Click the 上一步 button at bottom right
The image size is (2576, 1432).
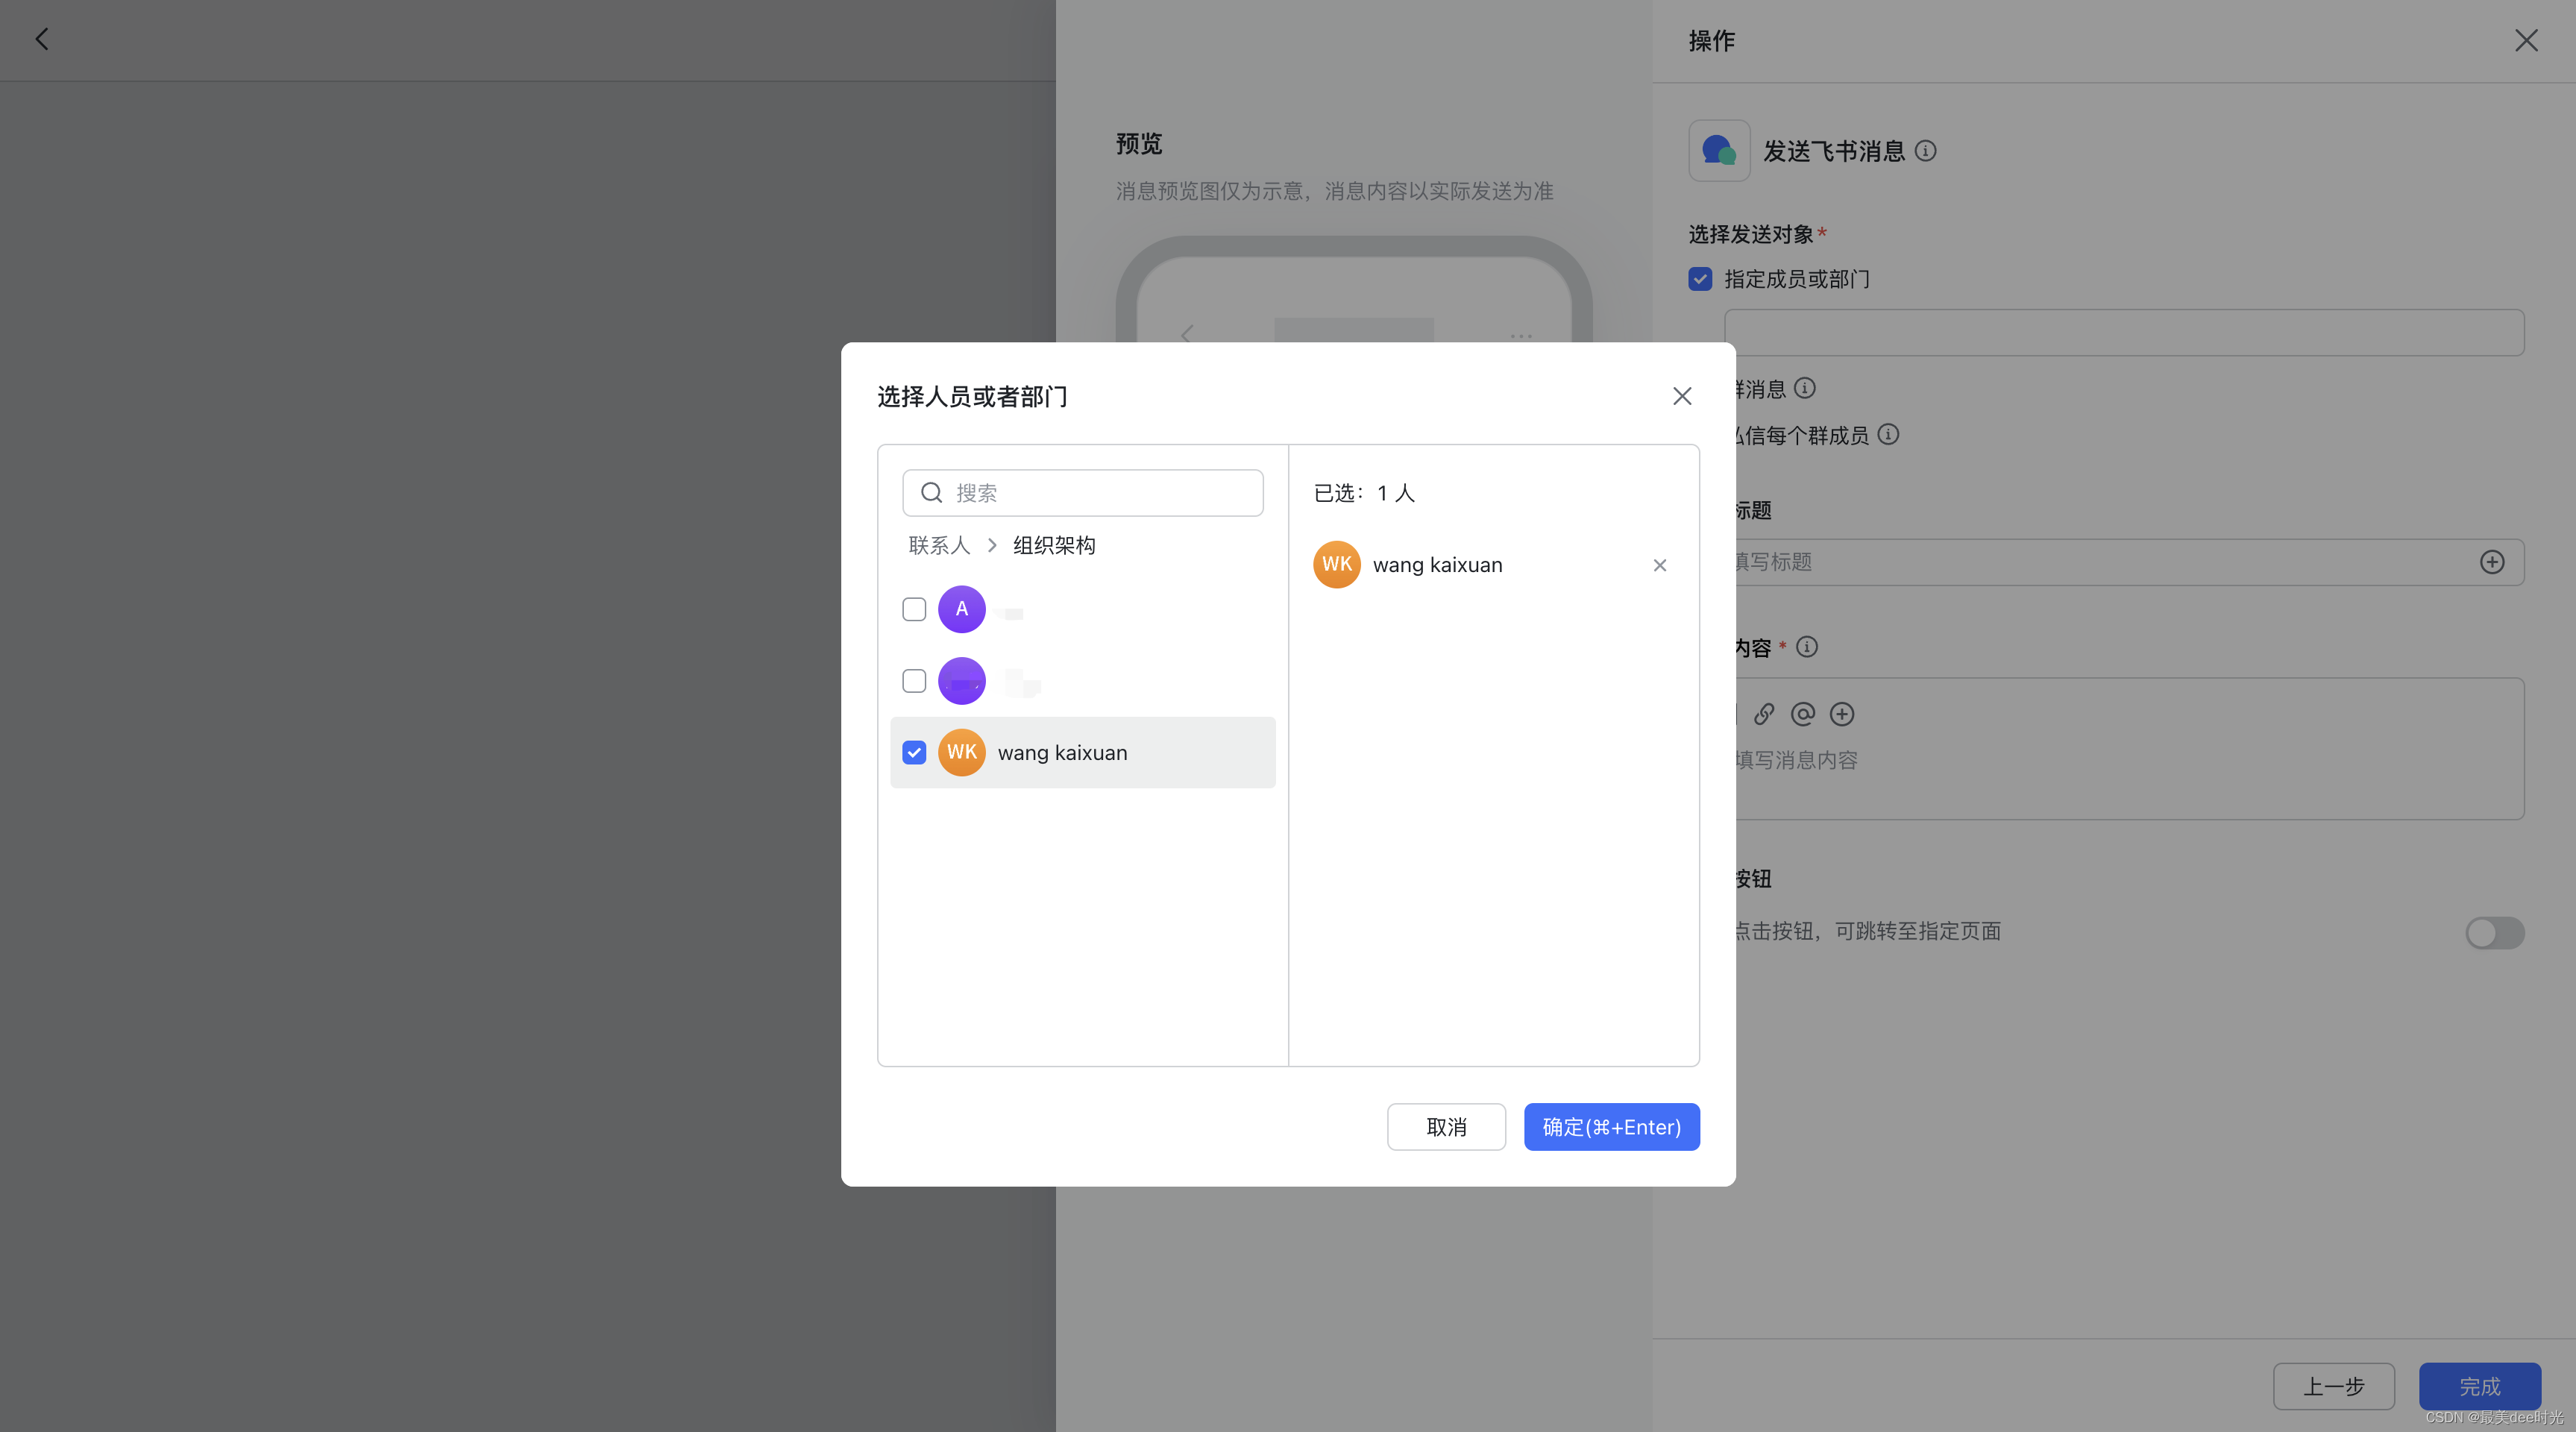tap(2334, 1386)
